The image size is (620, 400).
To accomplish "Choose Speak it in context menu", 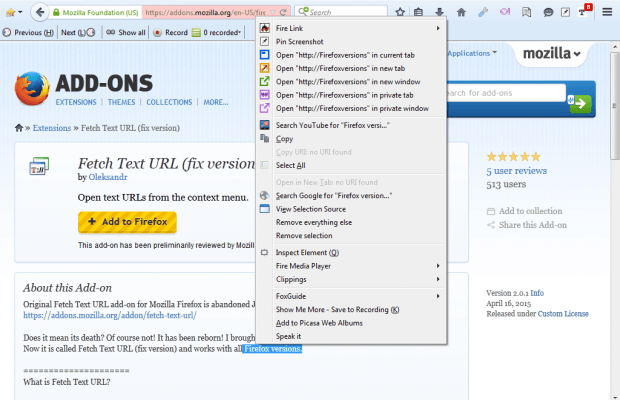I will tap(352, 336).
